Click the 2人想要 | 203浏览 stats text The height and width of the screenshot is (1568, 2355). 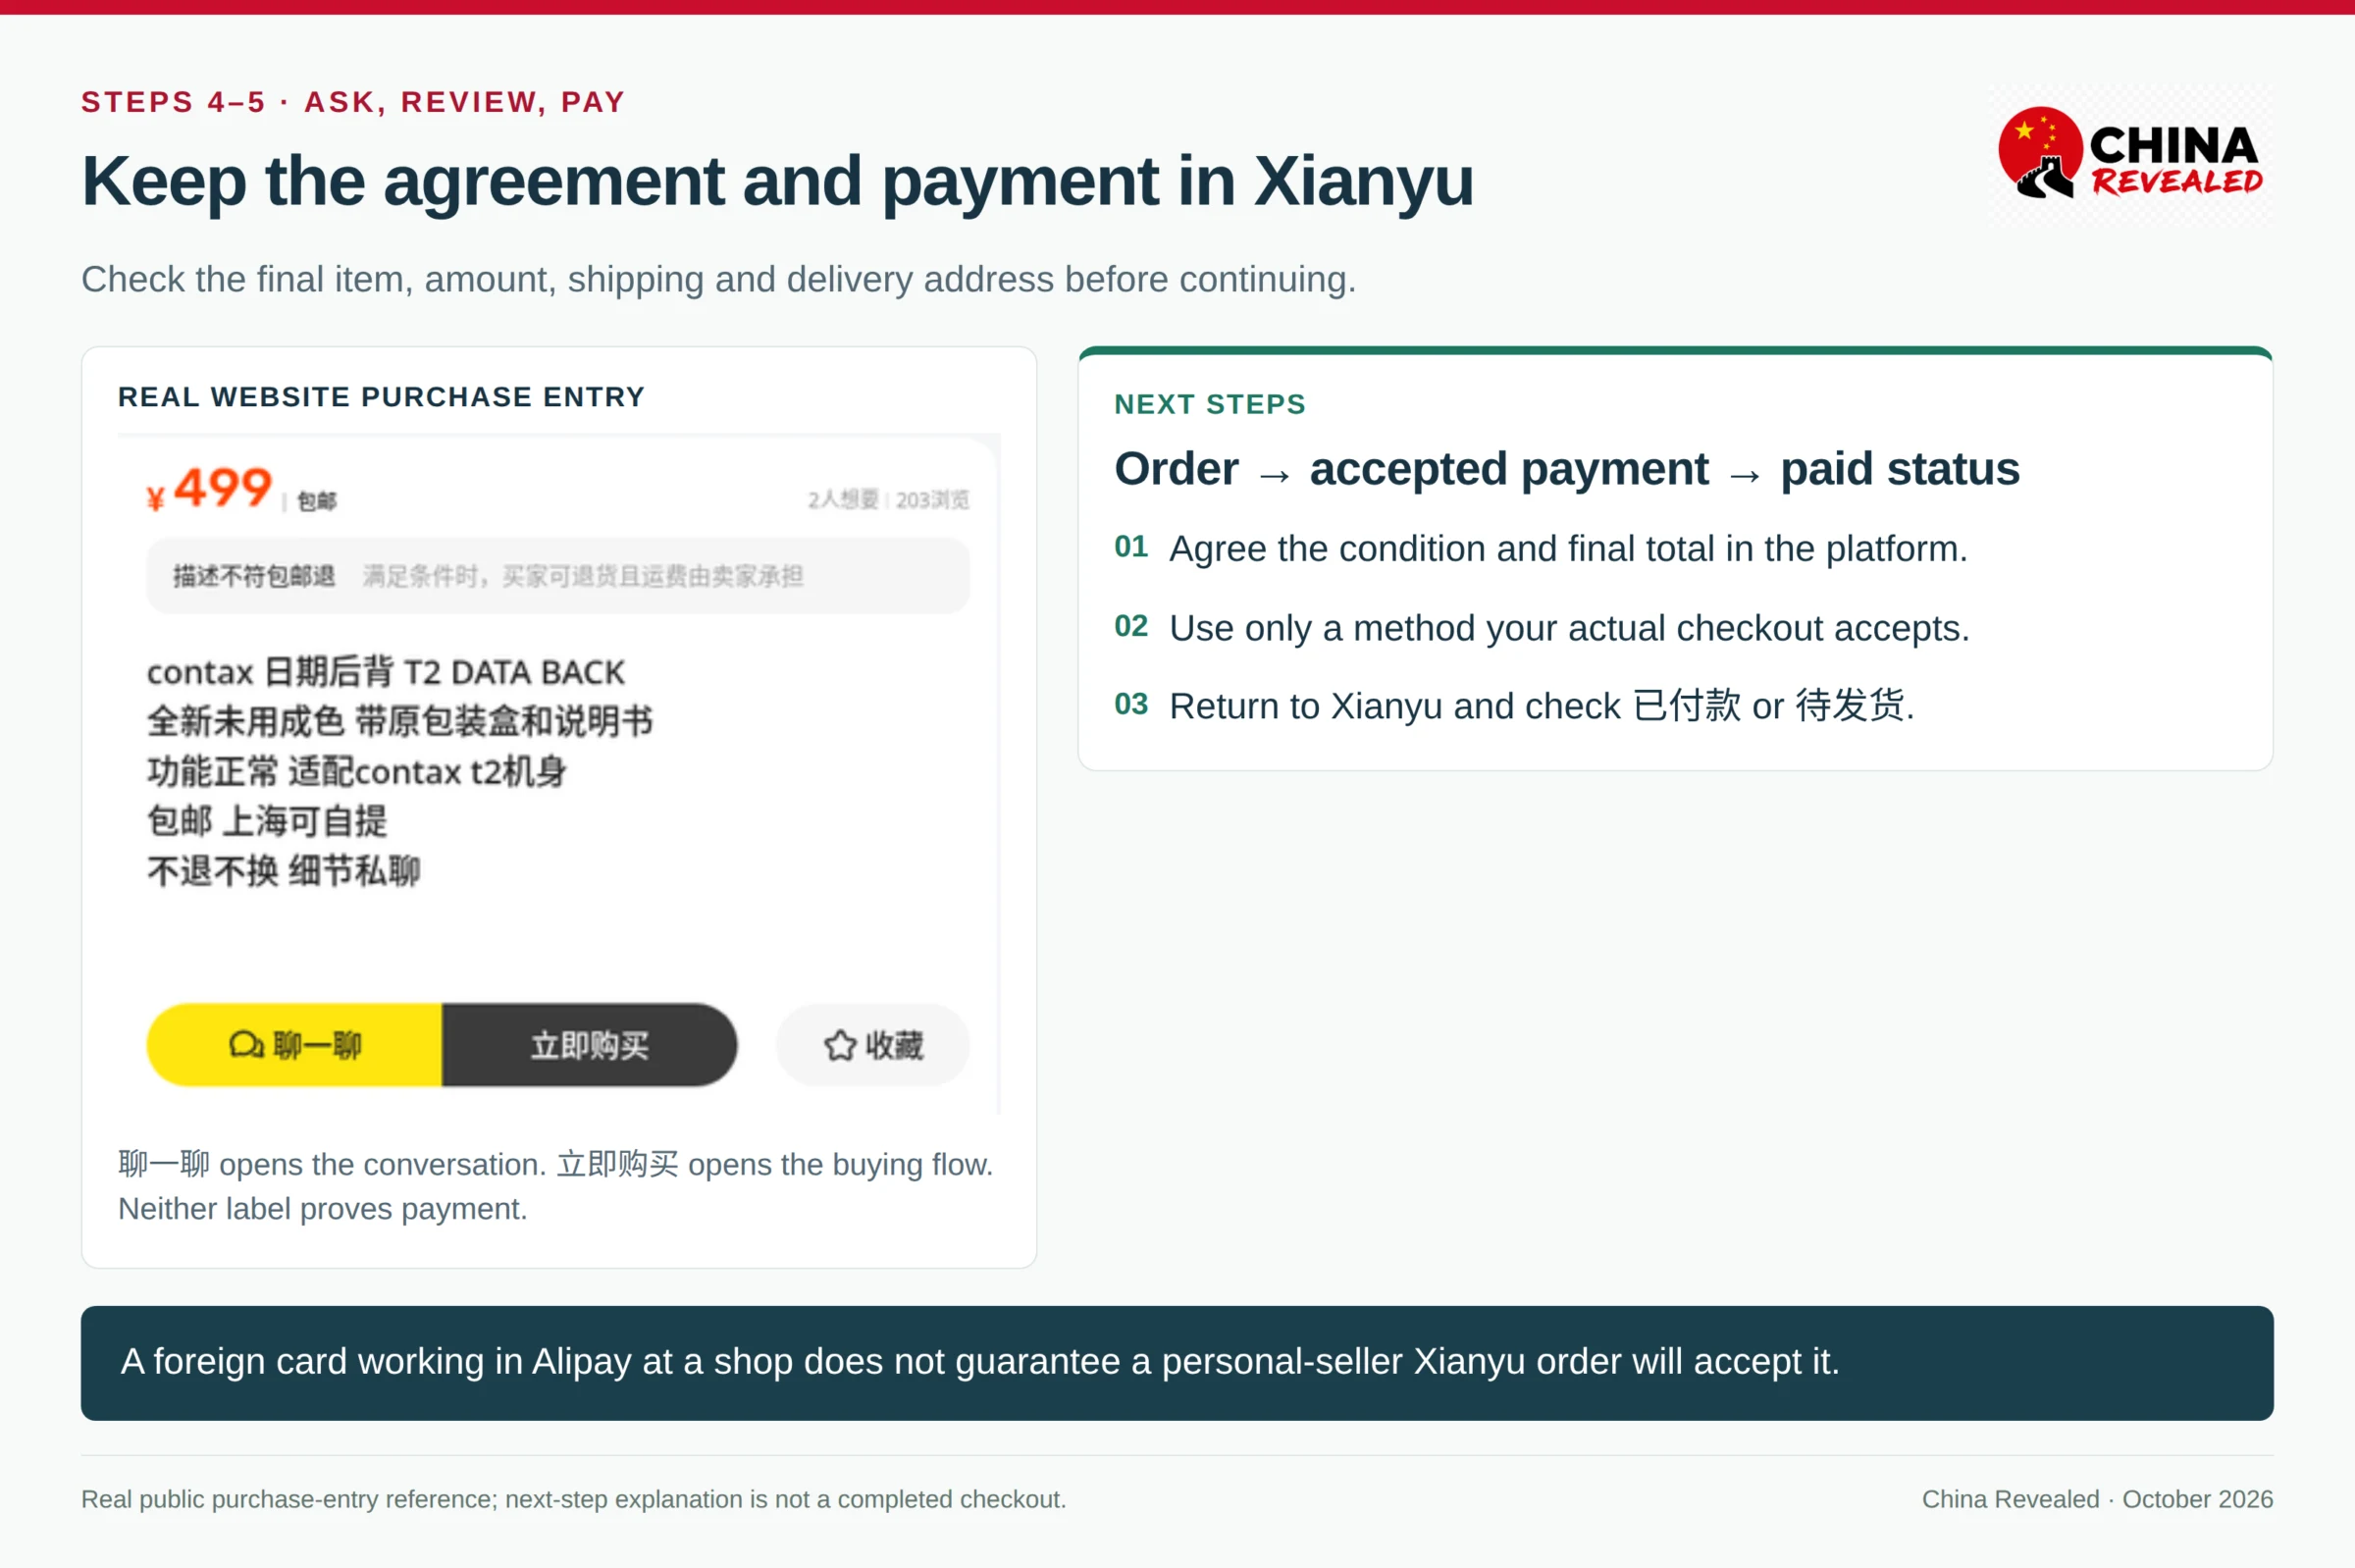[x=888, y=499]
